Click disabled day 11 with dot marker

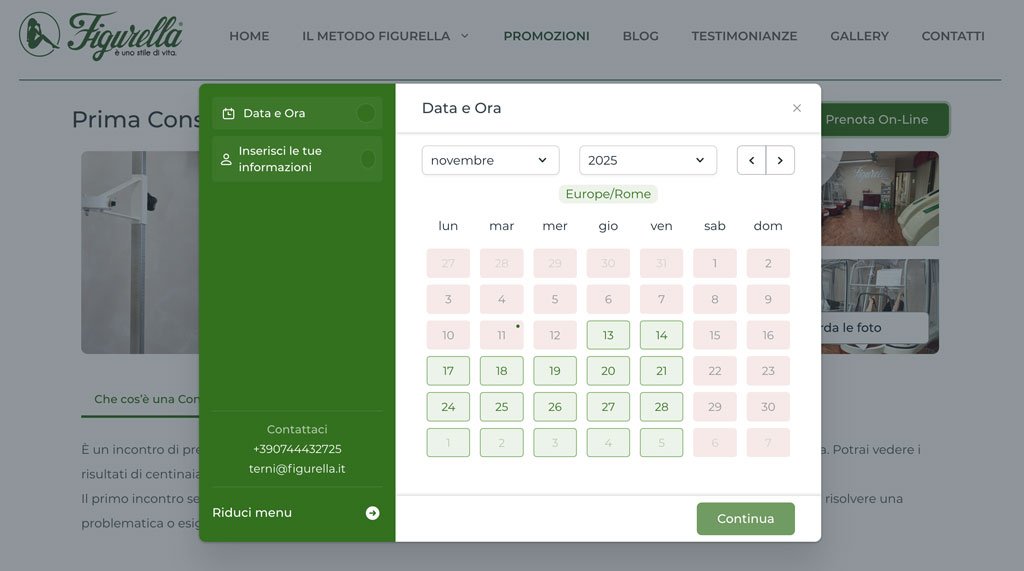pyautogui.click(x=502, y=335)
